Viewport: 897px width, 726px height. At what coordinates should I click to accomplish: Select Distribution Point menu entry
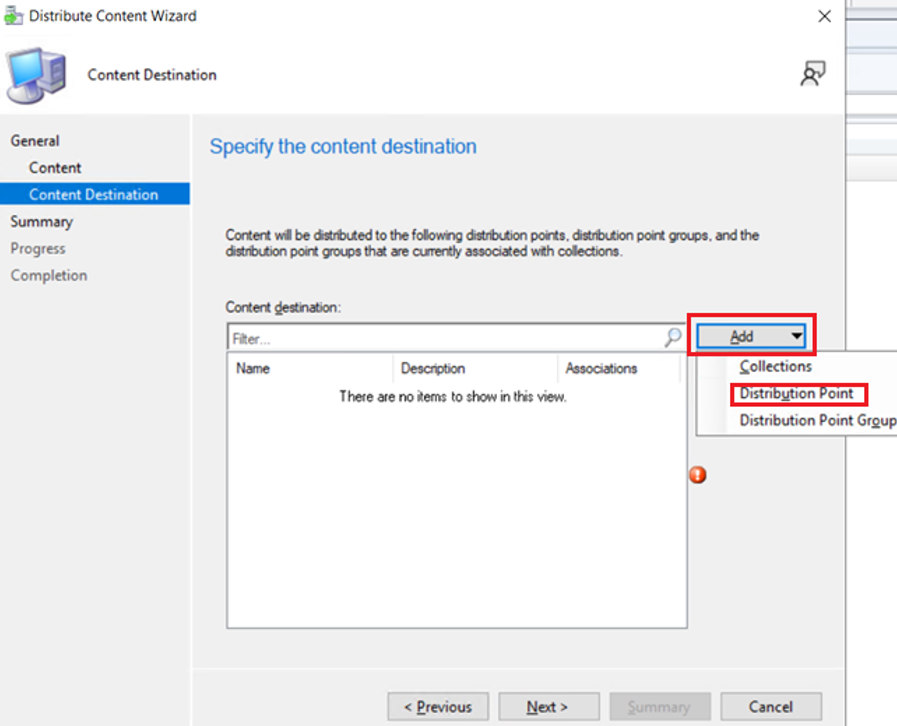click(796, 394)
